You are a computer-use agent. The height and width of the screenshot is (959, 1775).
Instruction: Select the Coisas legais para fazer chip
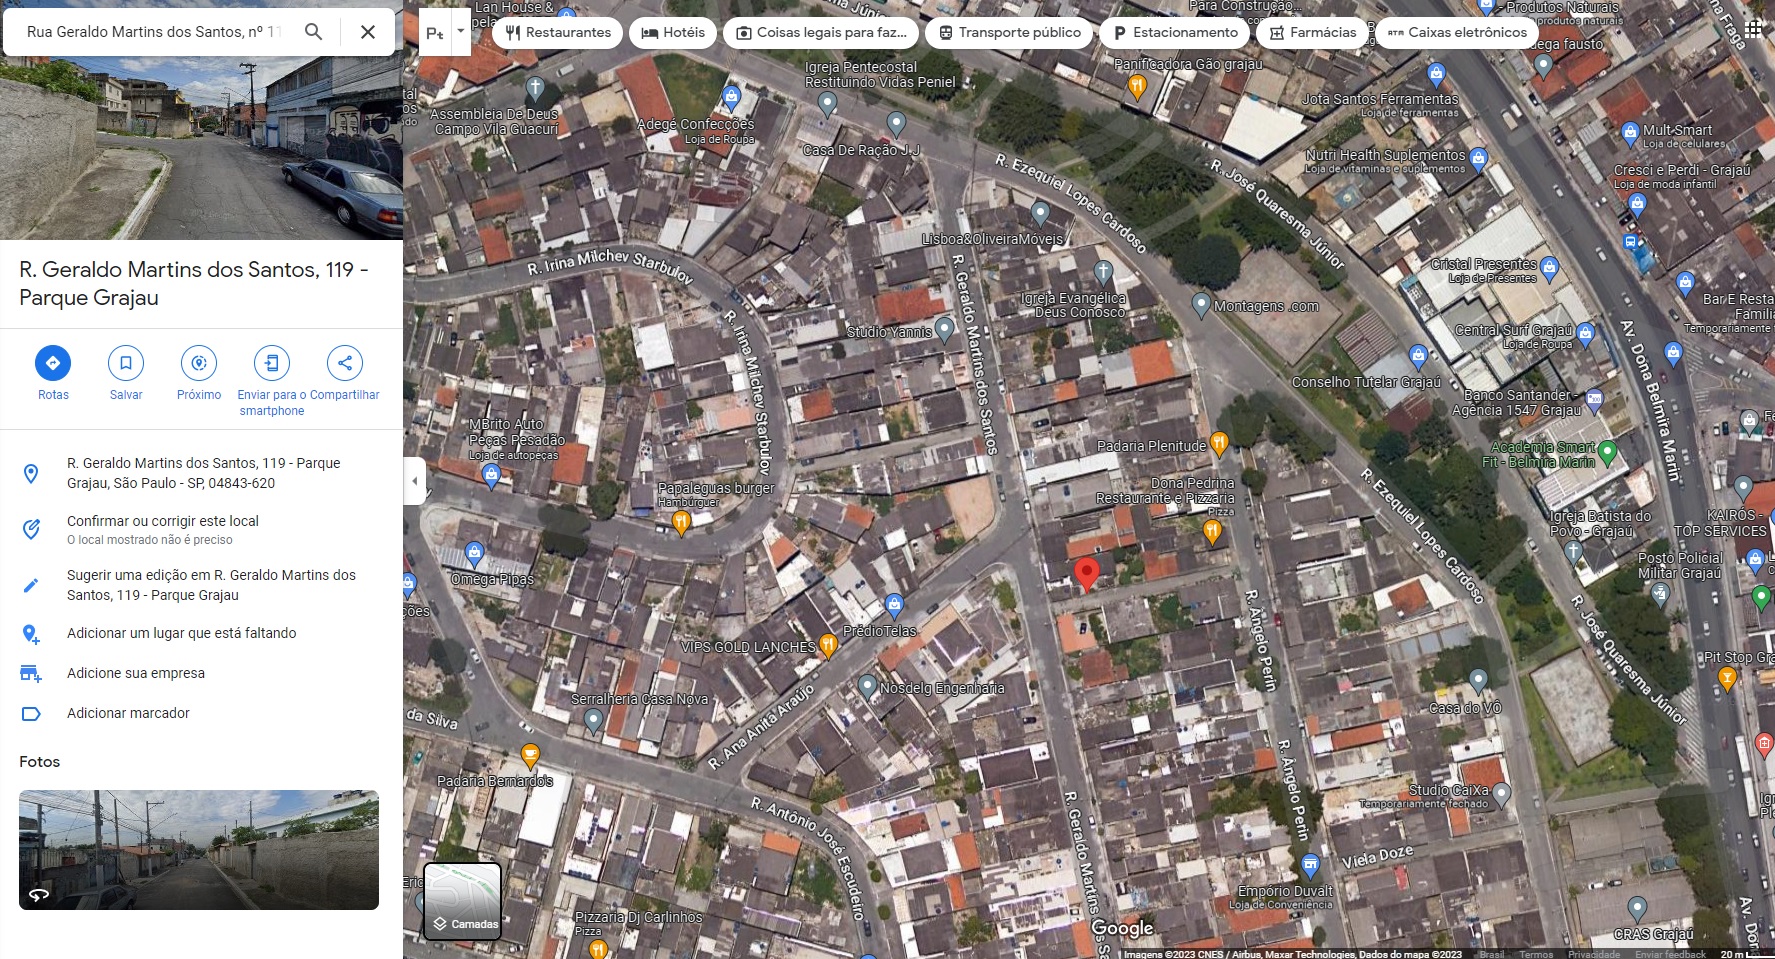[821, 33]
